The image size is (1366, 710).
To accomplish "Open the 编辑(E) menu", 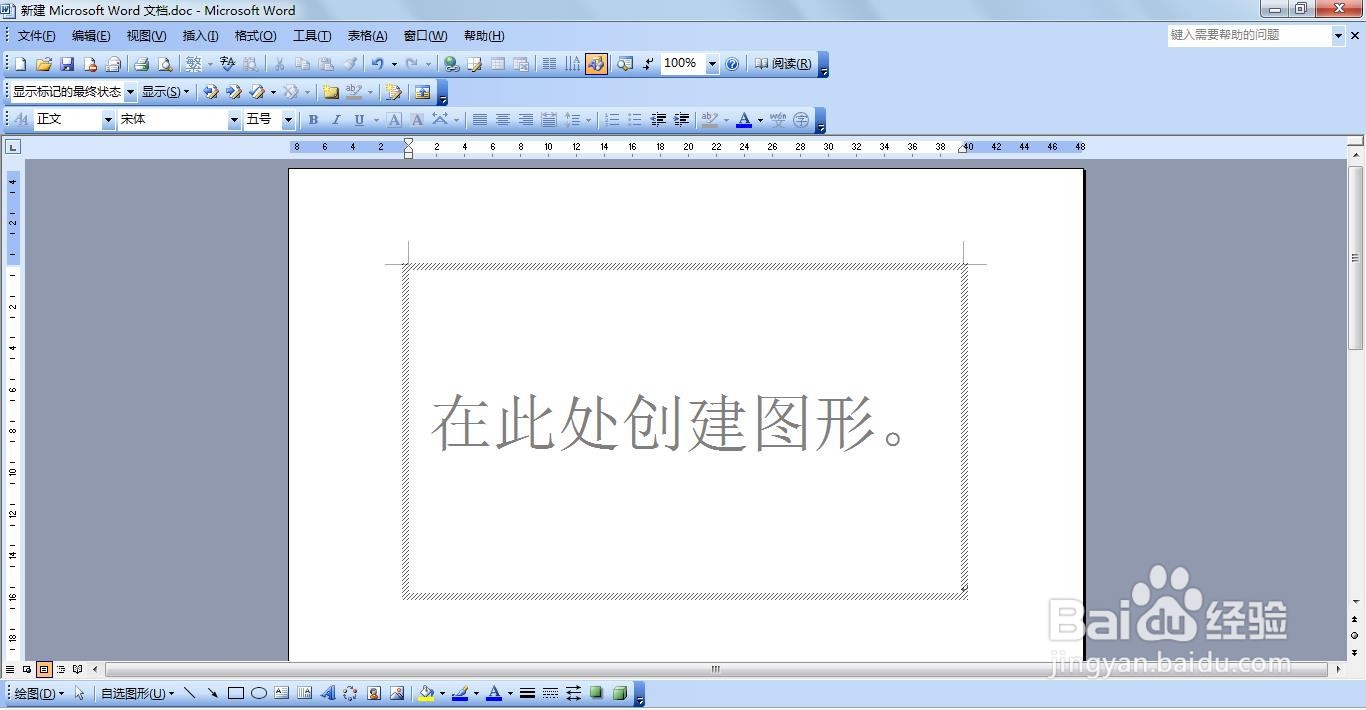I will (x=91, y=36).
